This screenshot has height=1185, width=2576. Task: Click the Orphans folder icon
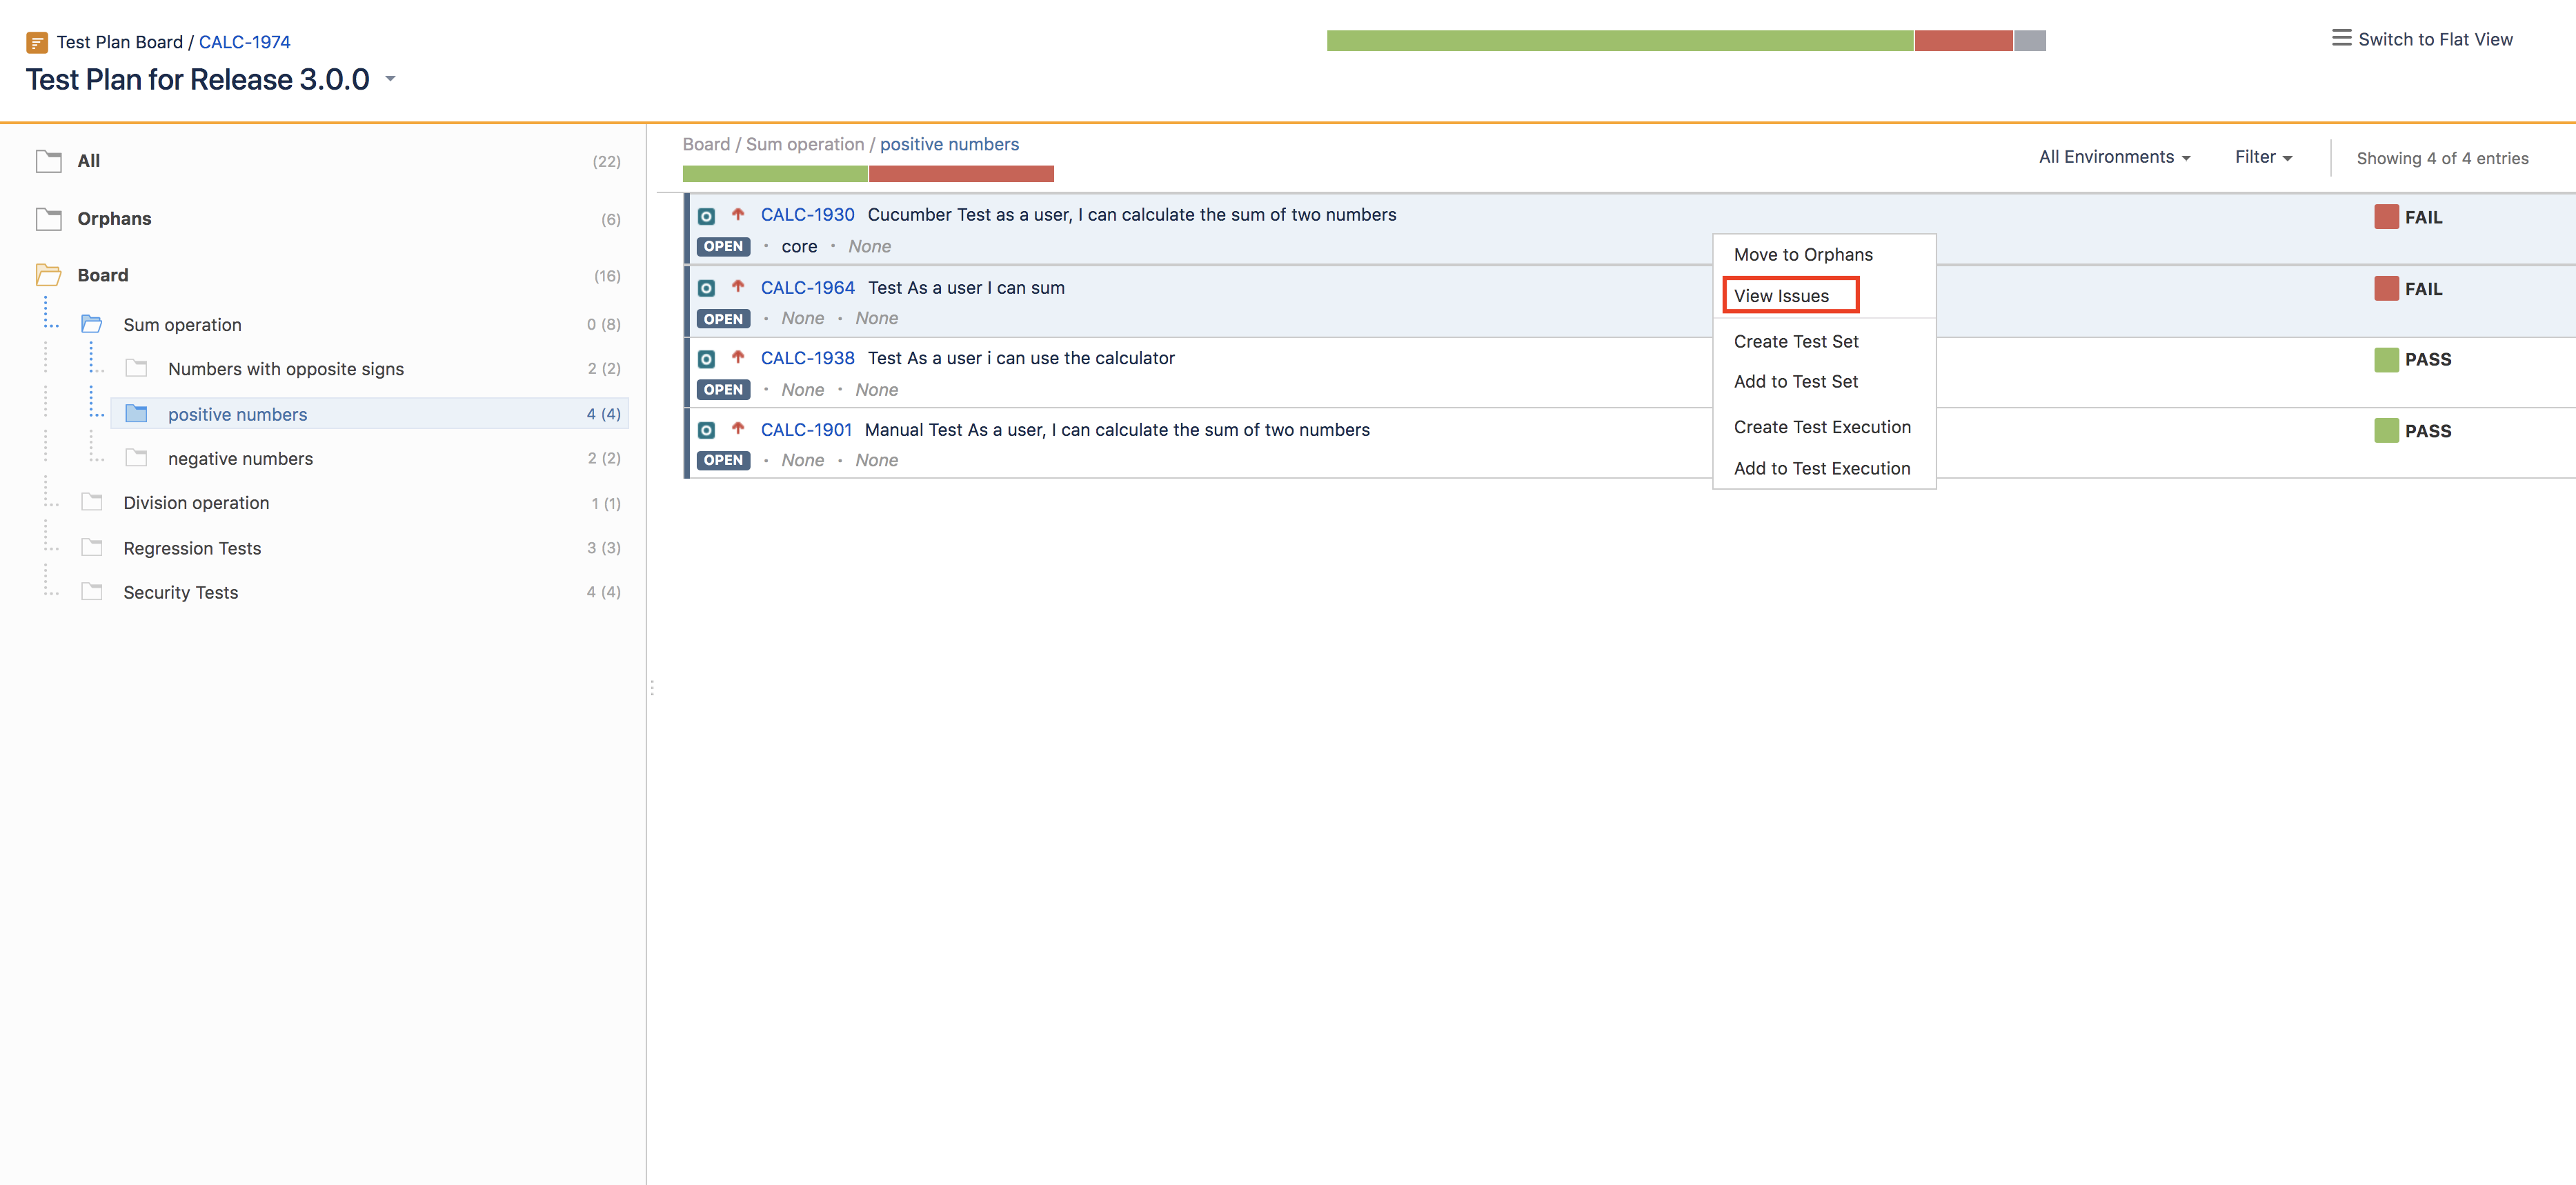point(49,219)
